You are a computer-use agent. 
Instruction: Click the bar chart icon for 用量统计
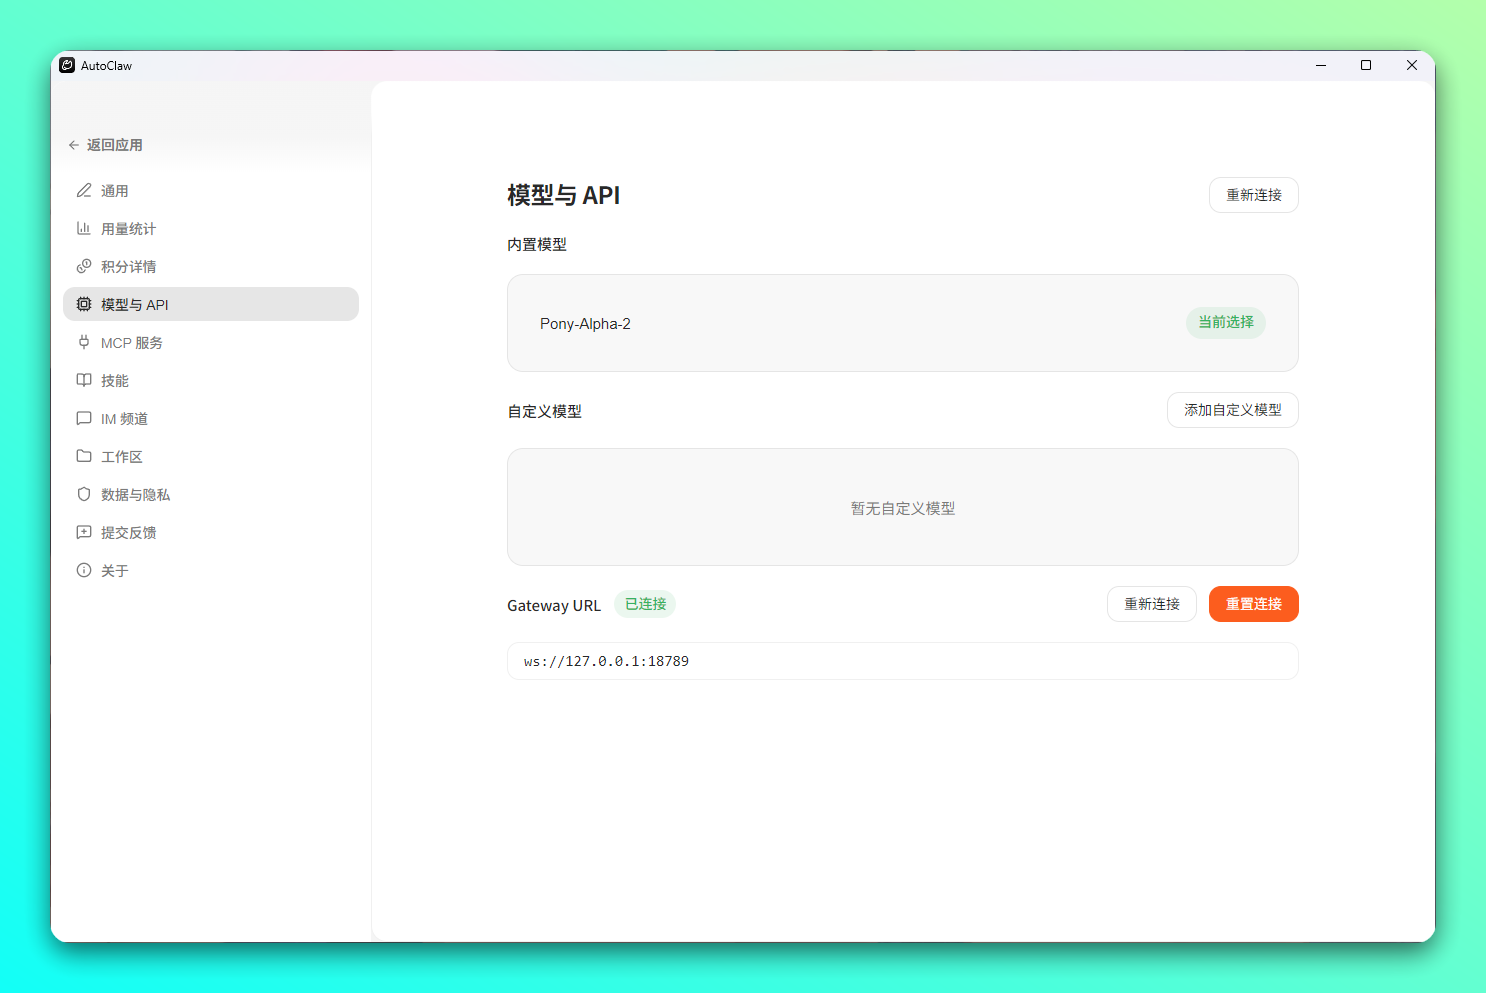click(x=84, y=228)
